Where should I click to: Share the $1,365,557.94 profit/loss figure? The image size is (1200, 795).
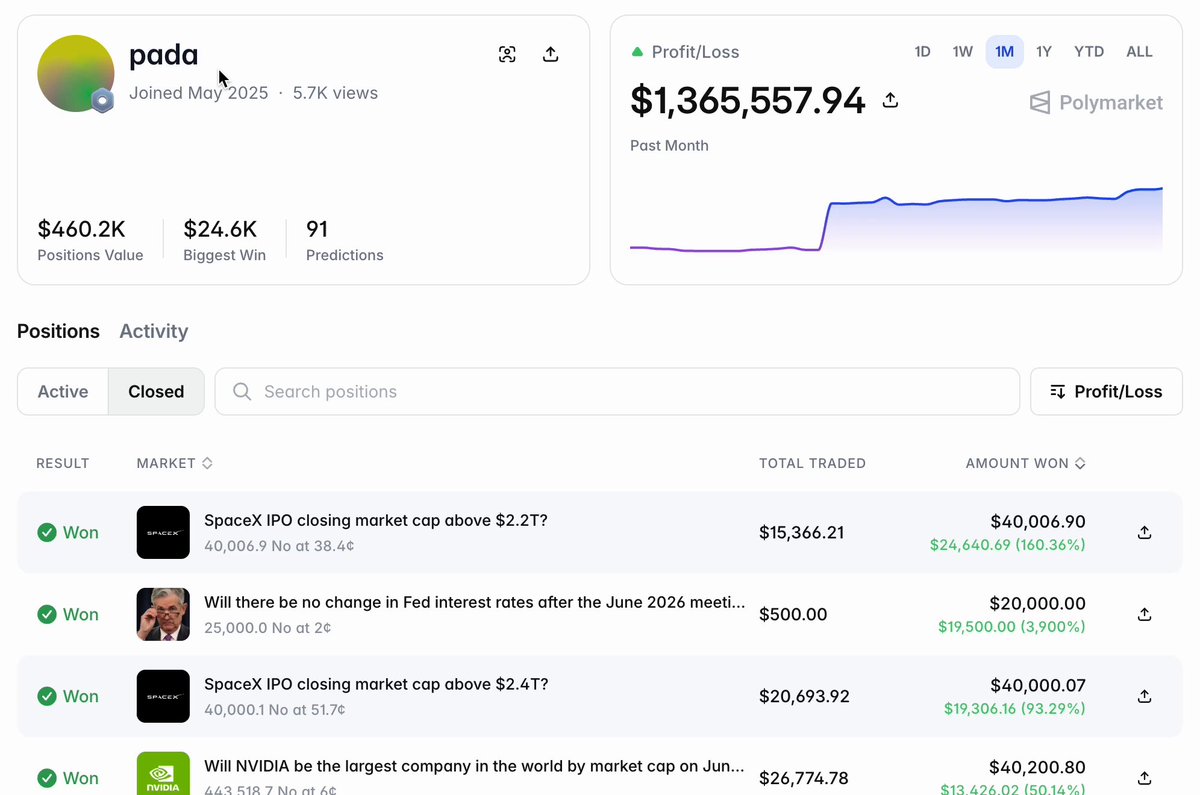(890, 100)
